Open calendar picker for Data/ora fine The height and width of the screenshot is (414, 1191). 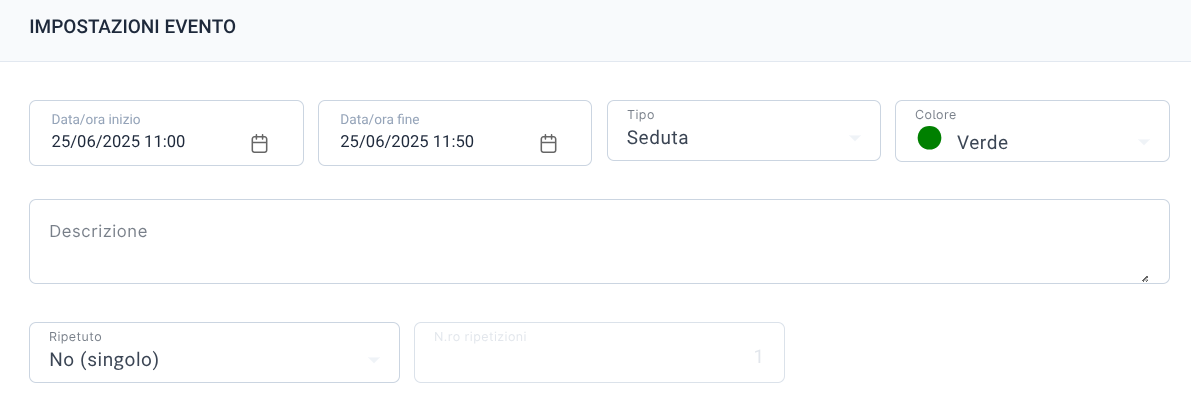[x=548, y=144]
